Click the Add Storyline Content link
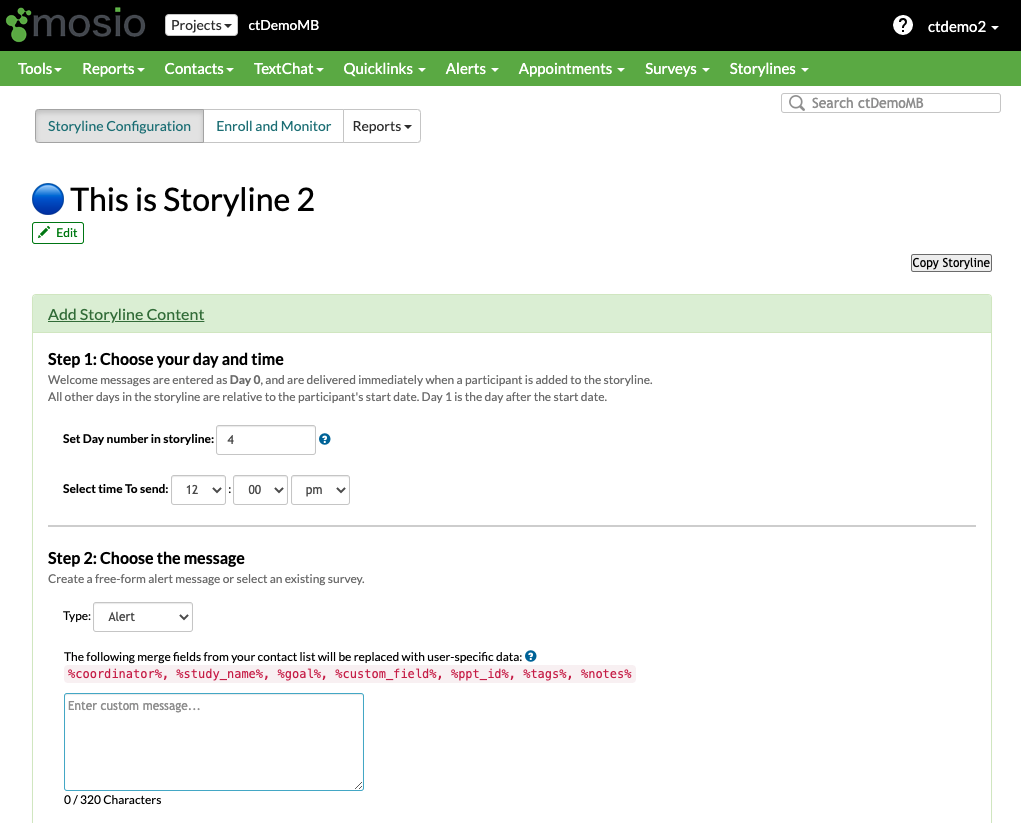This screenshot has height=823, width=1021. [x=126, y=314]
